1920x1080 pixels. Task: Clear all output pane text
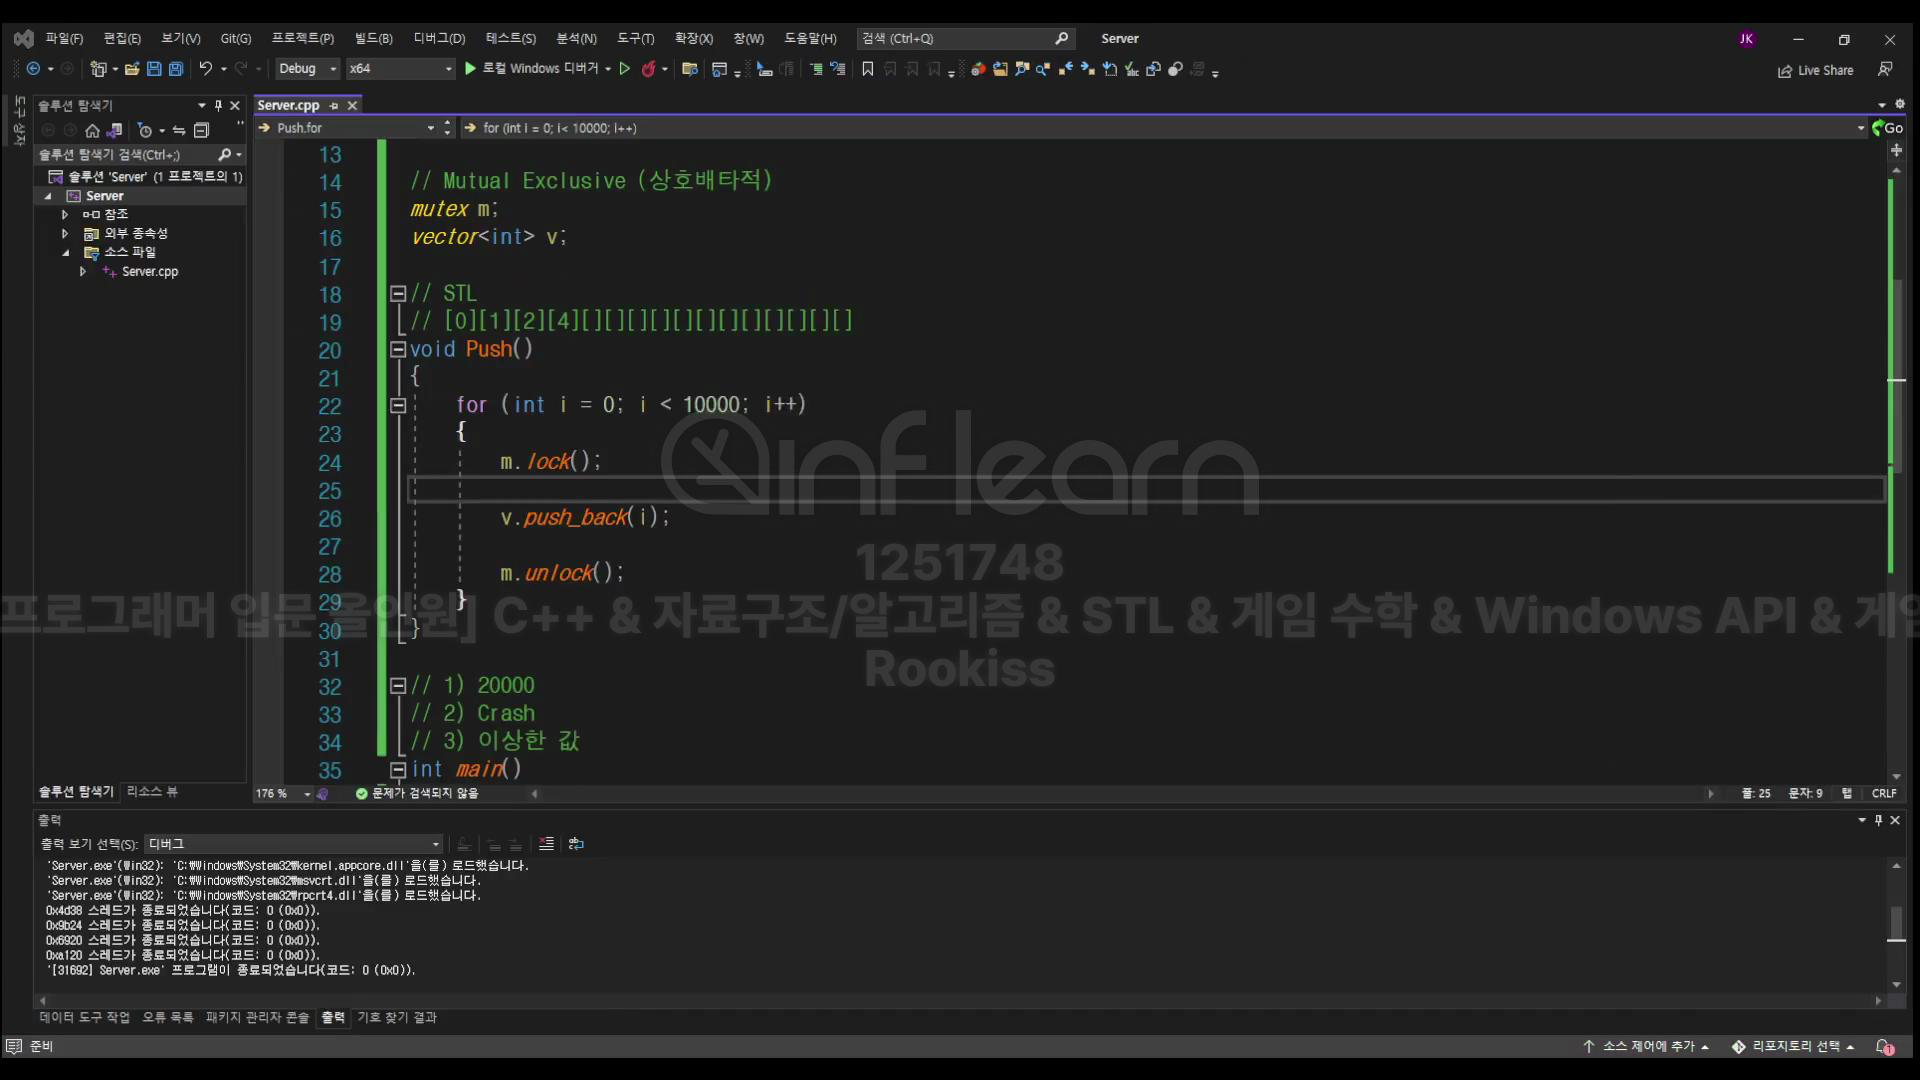(546, 844)
